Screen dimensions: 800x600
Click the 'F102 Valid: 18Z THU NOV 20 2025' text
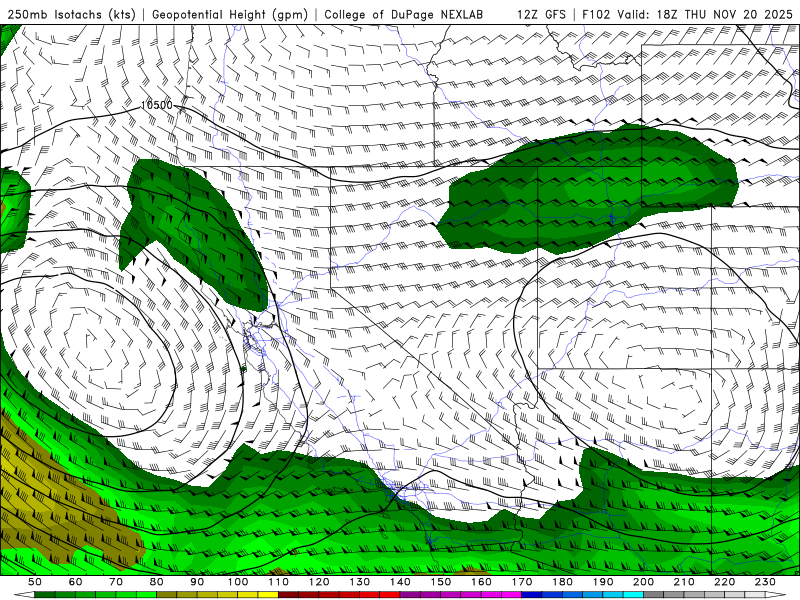coord(688,14)
